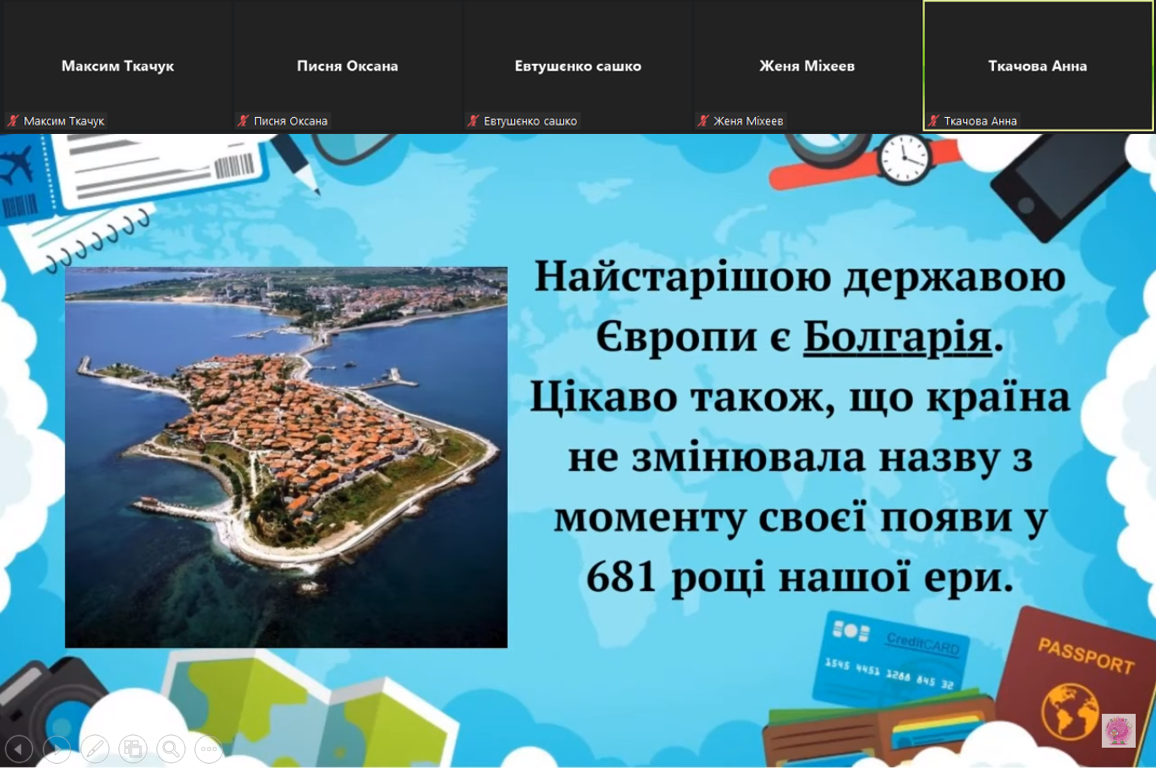Image resolution: width=1158 pixels, height=768 pixels.
Task: Click muted mic icon beside small Ткачова Анна label
Action: click(934, 121)
